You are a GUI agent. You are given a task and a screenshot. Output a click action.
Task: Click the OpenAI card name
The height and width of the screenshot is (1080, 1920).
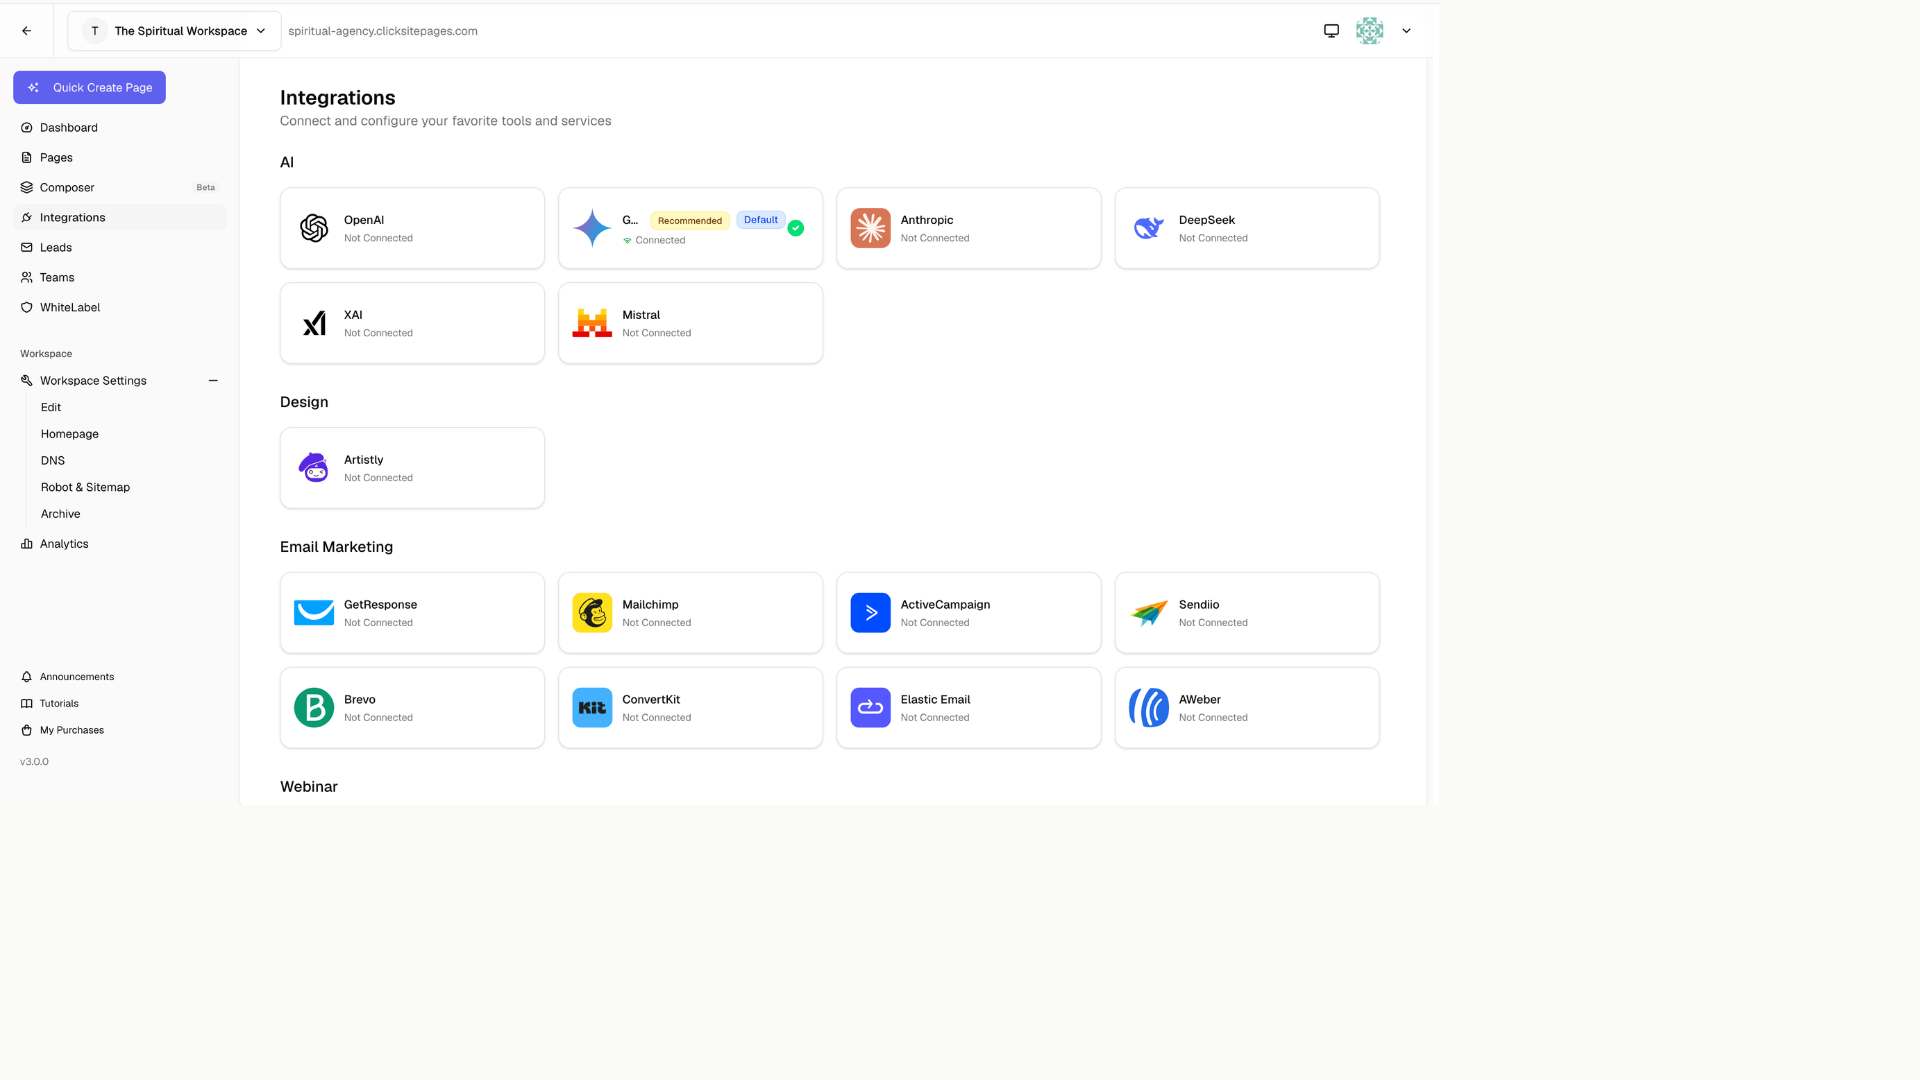(364, 220)
